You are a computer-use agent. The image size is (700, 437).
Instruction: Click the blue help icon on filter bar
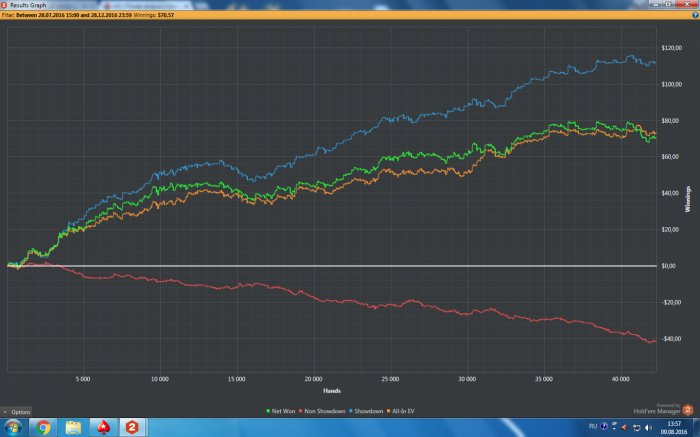tap(695, 15)
